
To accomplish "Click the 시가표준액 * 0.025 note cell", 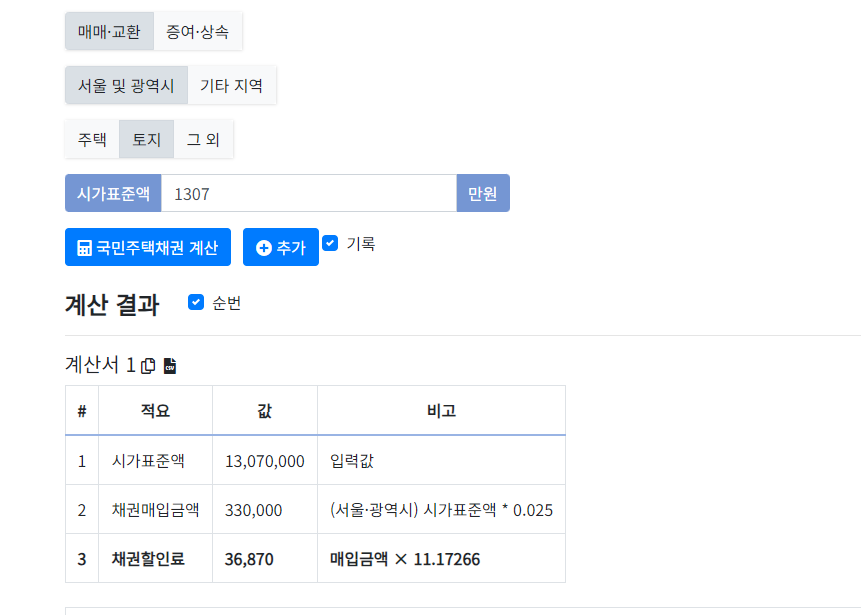I will pos(441,509).
